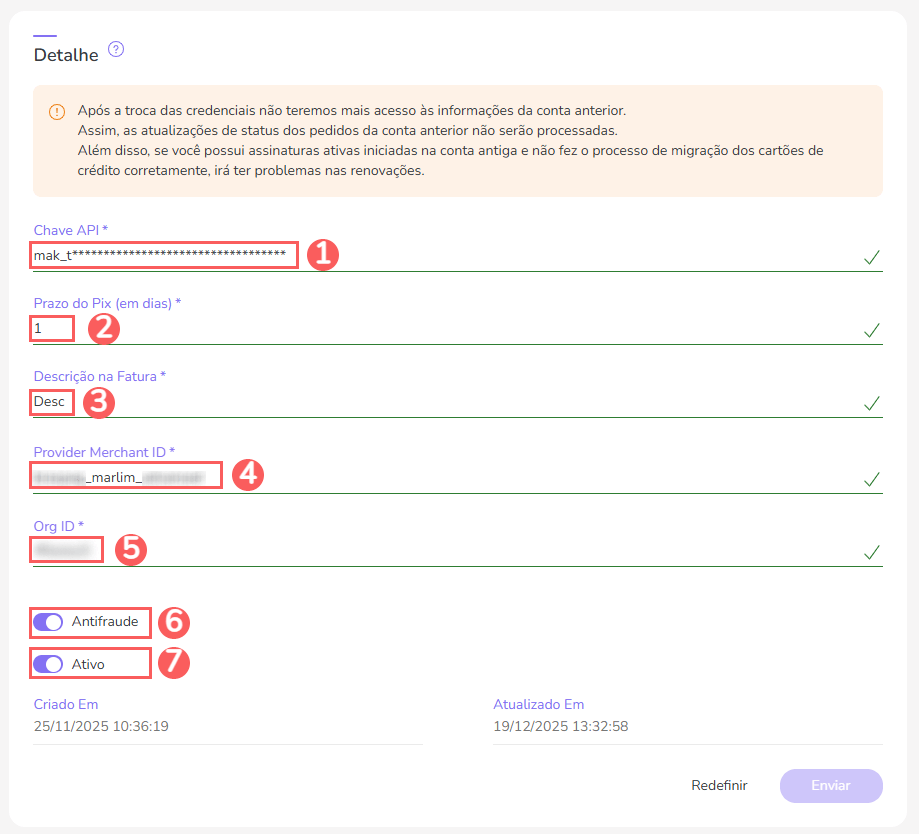Viewport: 919px width, 834px height.
Task: Disable the Antifraude toggle switch
Action: [x=48, y=622]
